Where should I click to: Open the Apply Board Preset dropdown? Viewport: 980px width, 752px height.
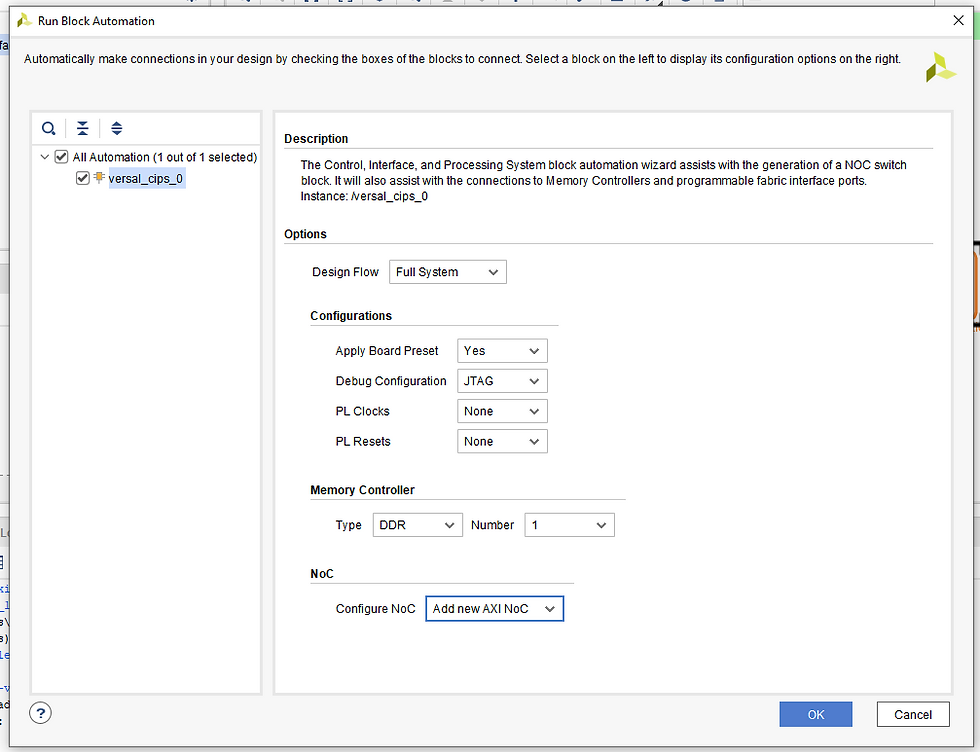(502, 351)
